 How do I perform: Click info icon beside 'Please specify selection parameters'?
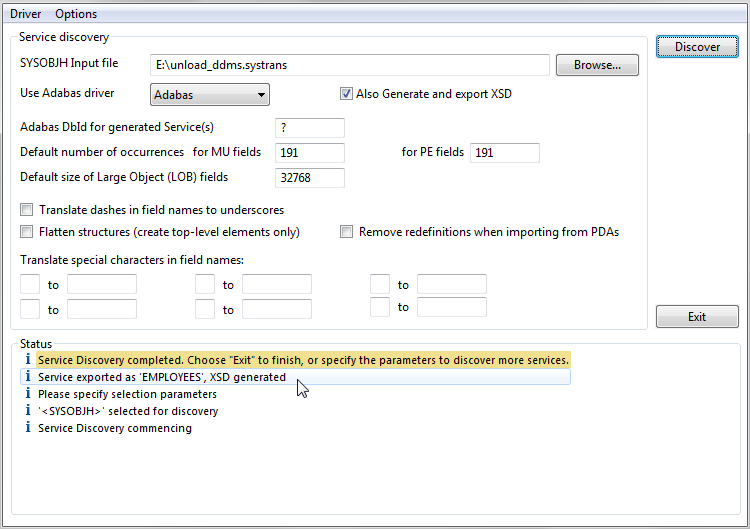tap(28, 393)
